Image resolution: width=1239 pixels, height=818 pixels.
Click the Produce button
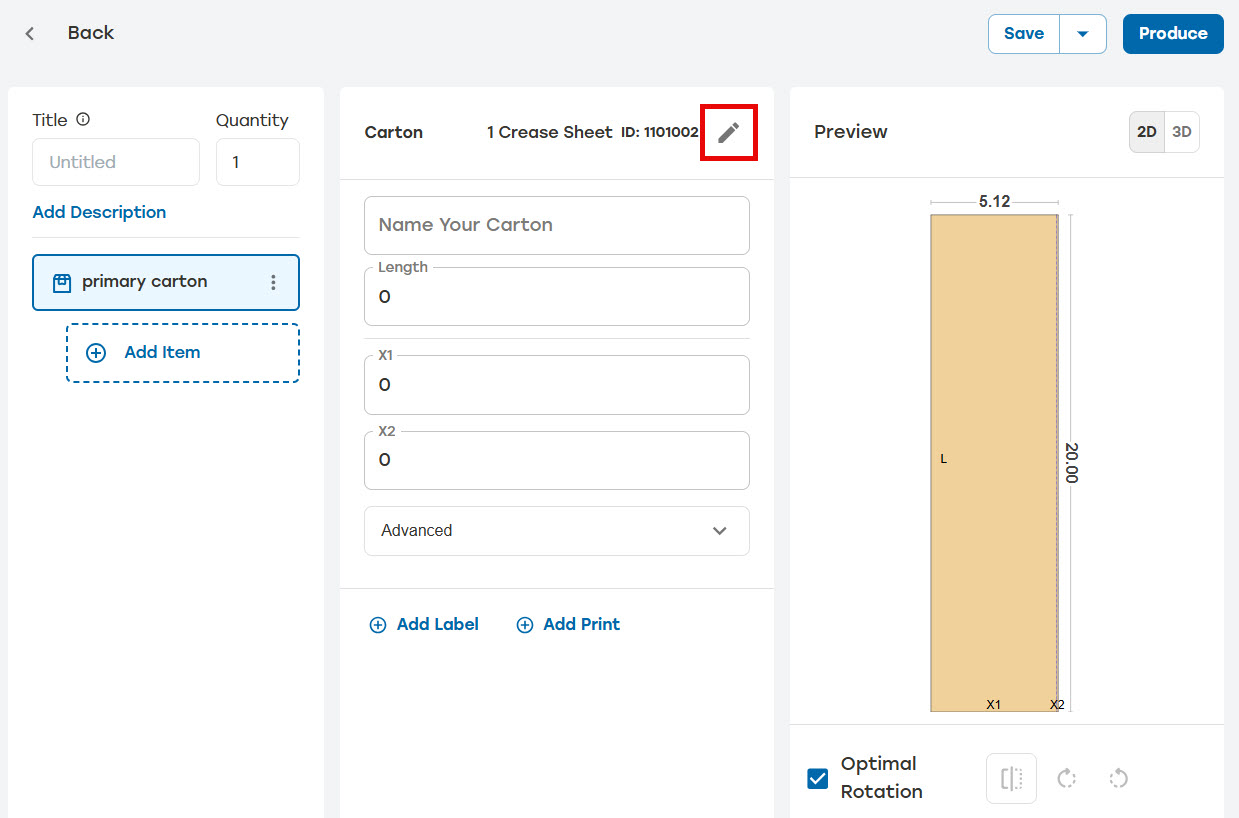[x=1173, y=34]
